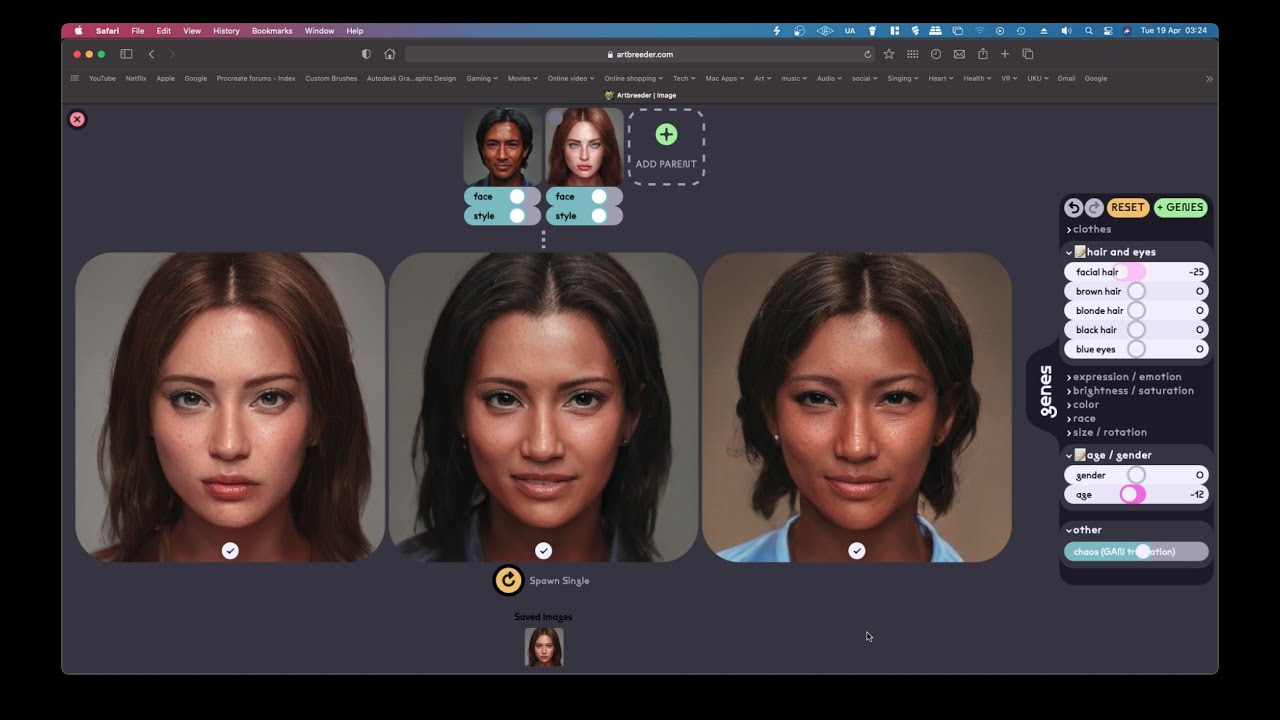The width and height of the screenshot is (1280, 720).
Task: Open the History menu
Action: click(x=226, y=31)
